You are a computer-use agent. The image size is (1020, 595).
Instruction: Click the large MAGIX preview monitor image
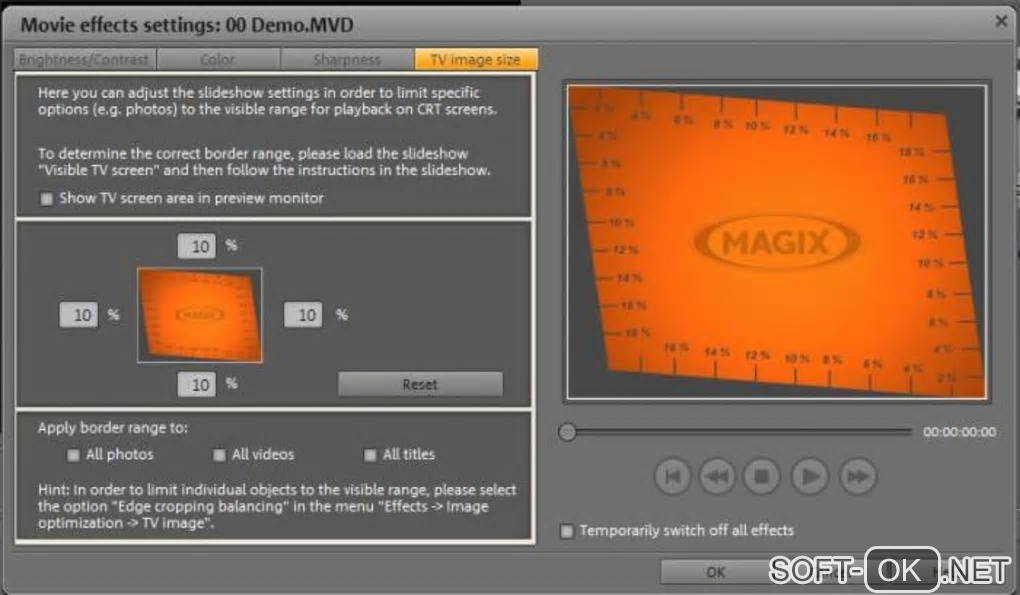point(777,242)
